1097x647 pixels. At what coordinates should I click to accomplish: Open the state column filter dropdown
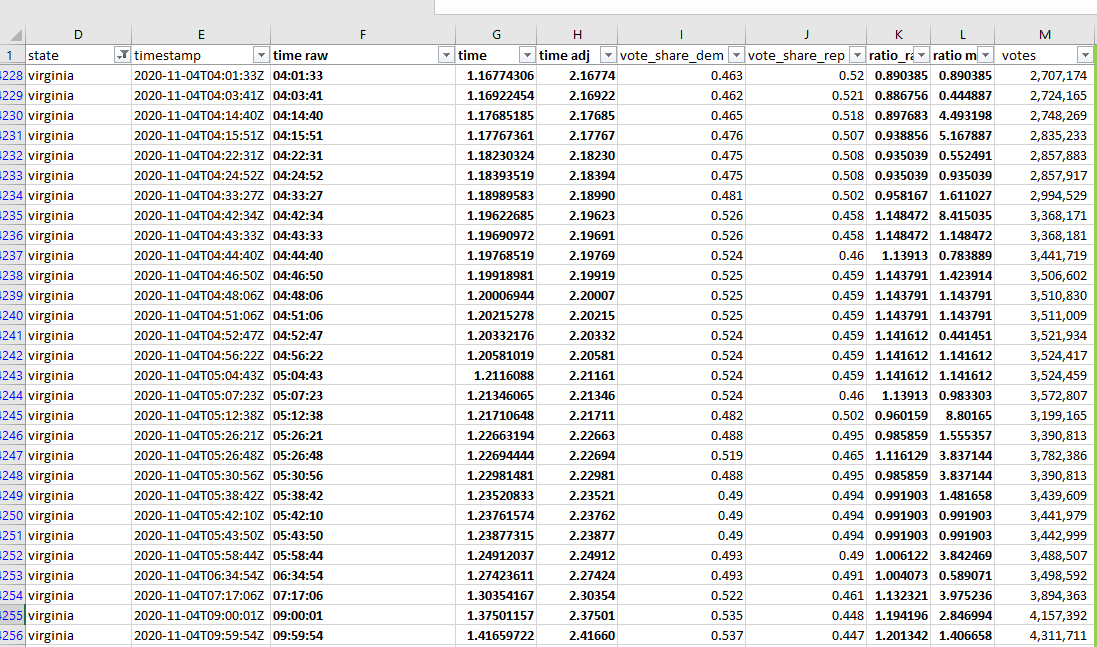tap(122, 55)
